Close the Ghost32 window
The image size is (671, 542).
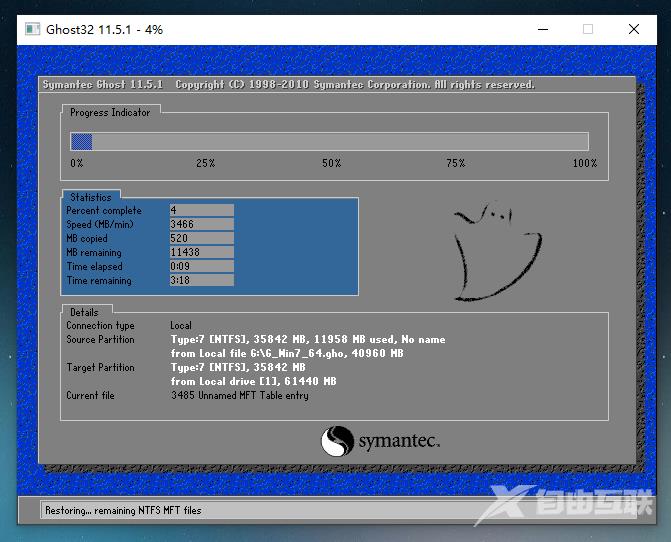point(634,29)
